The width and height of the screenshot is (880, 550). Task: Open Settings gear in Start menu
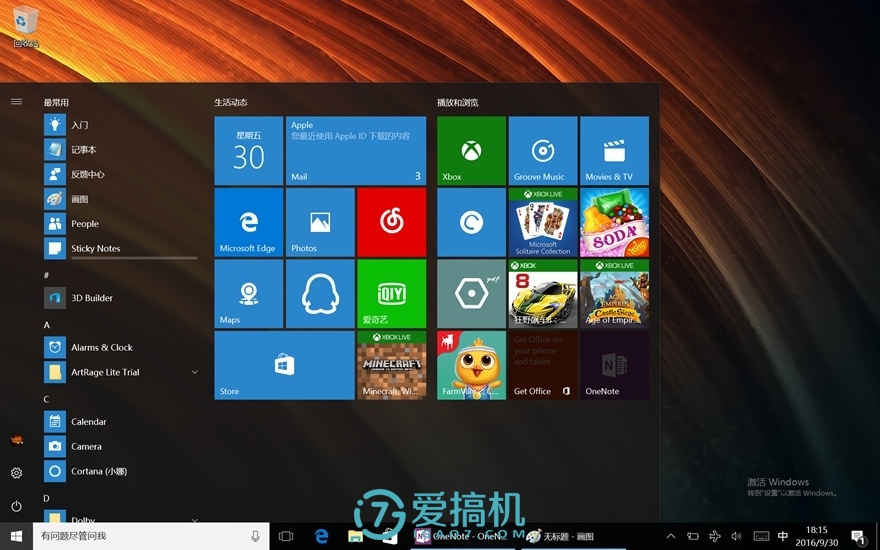click(16, 473)
